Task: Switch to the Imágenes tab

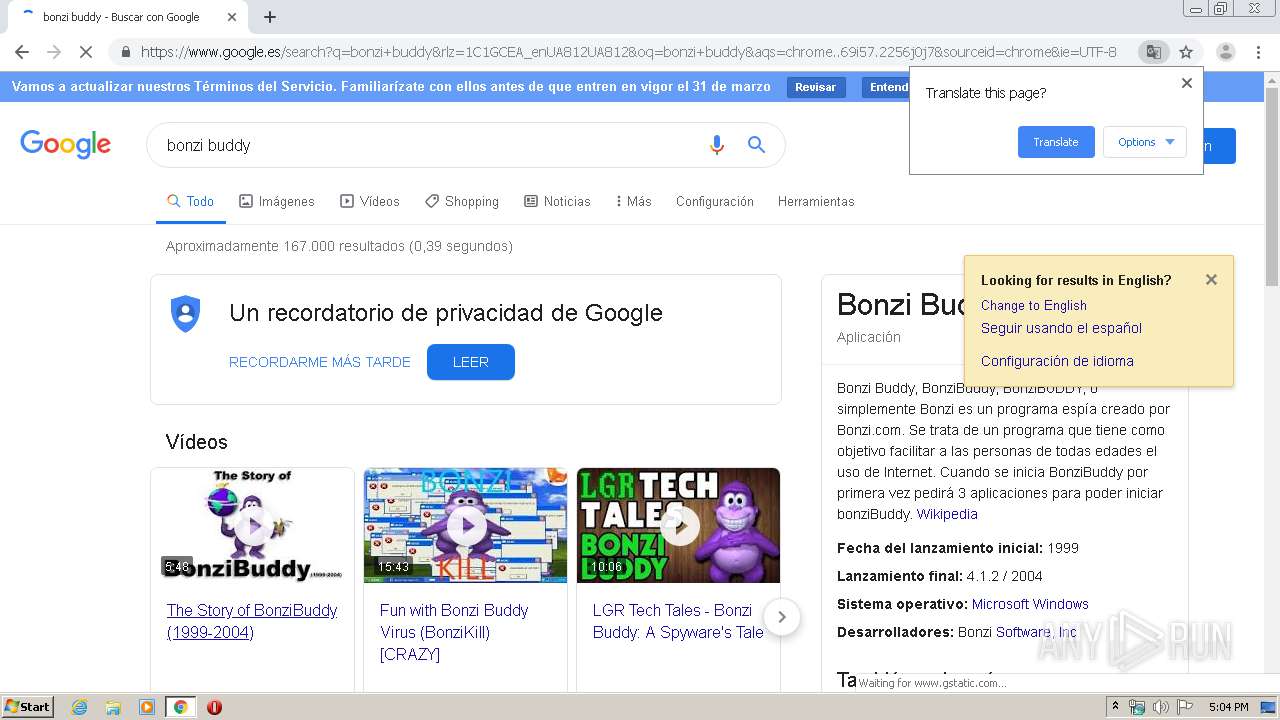Action: (277, 201)
